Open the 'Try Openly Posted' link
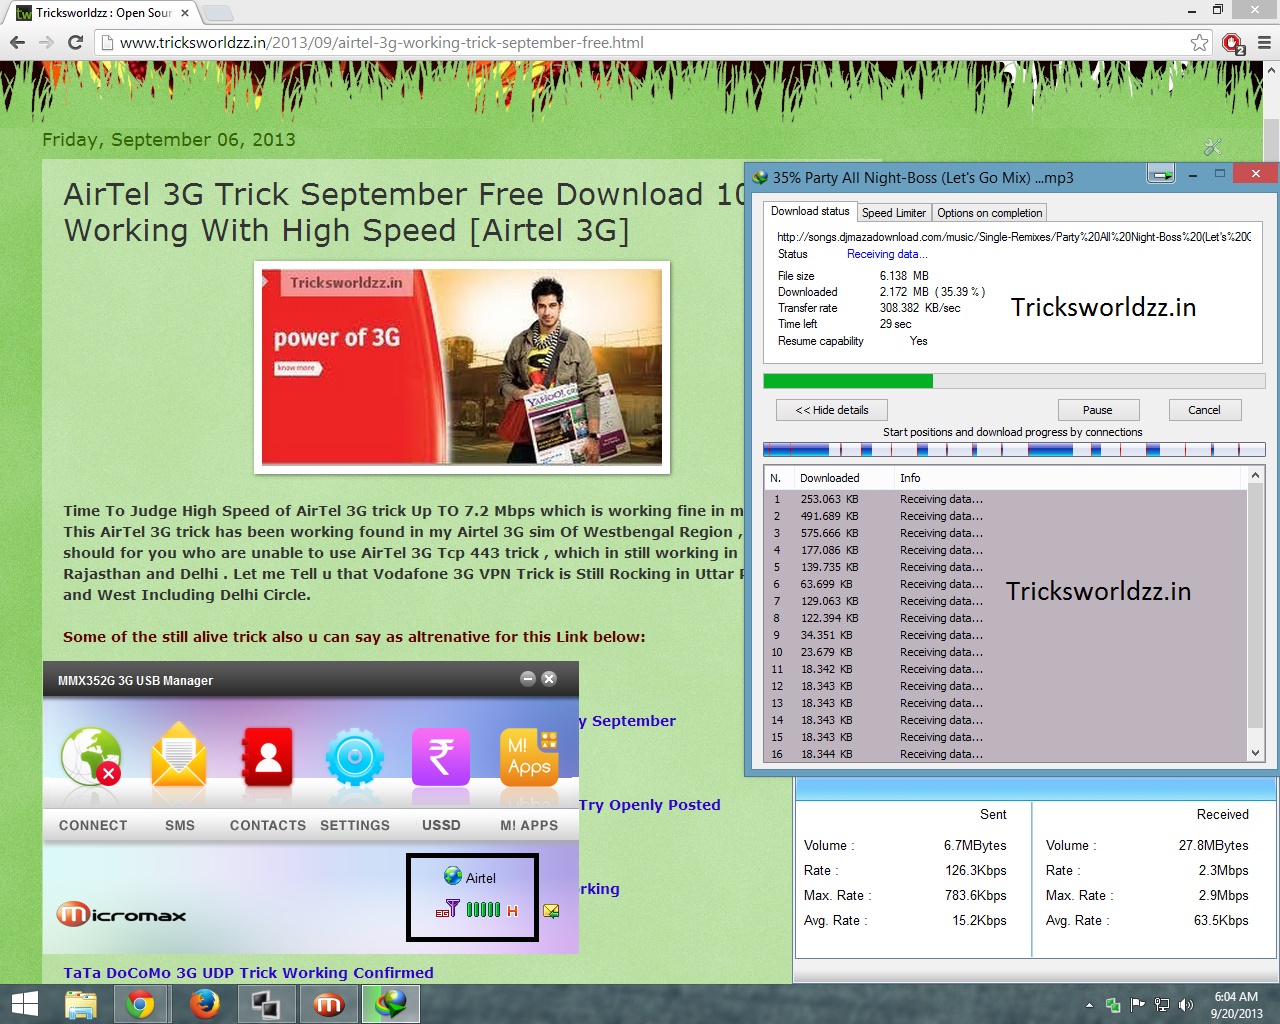Image resolution: width=1280 pixels, height=1024 pixels. coord(650,805)
